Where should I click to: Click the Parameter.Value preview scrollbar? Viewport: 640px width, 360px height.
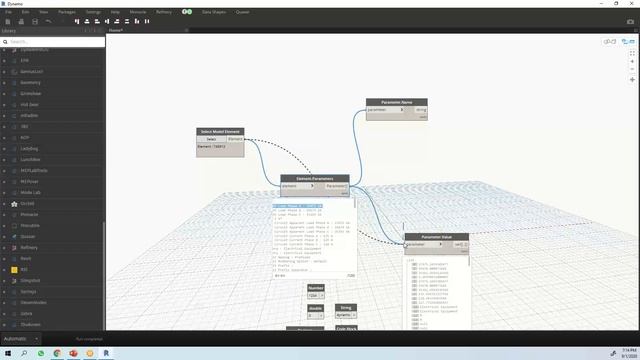pyautogui.click(x=469, y=261)
